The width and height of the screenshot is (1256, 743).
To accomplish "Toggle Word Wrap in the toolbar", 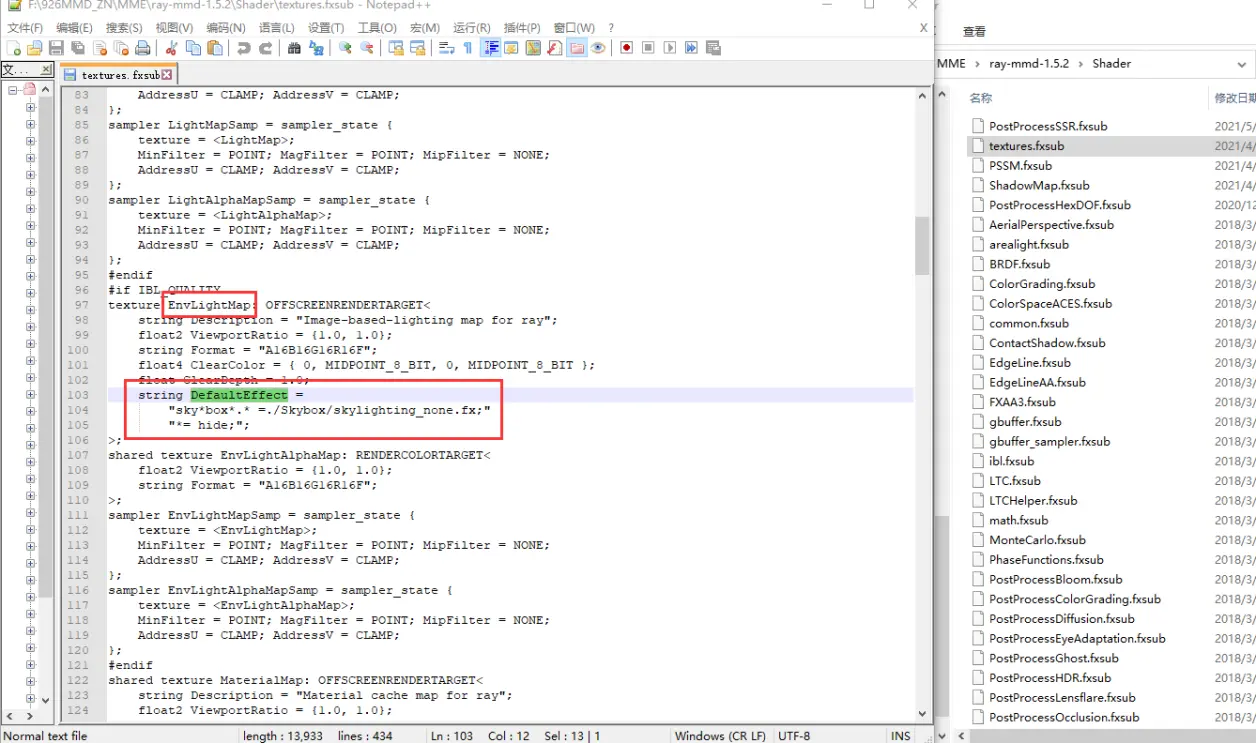I will tap(446, 48).
